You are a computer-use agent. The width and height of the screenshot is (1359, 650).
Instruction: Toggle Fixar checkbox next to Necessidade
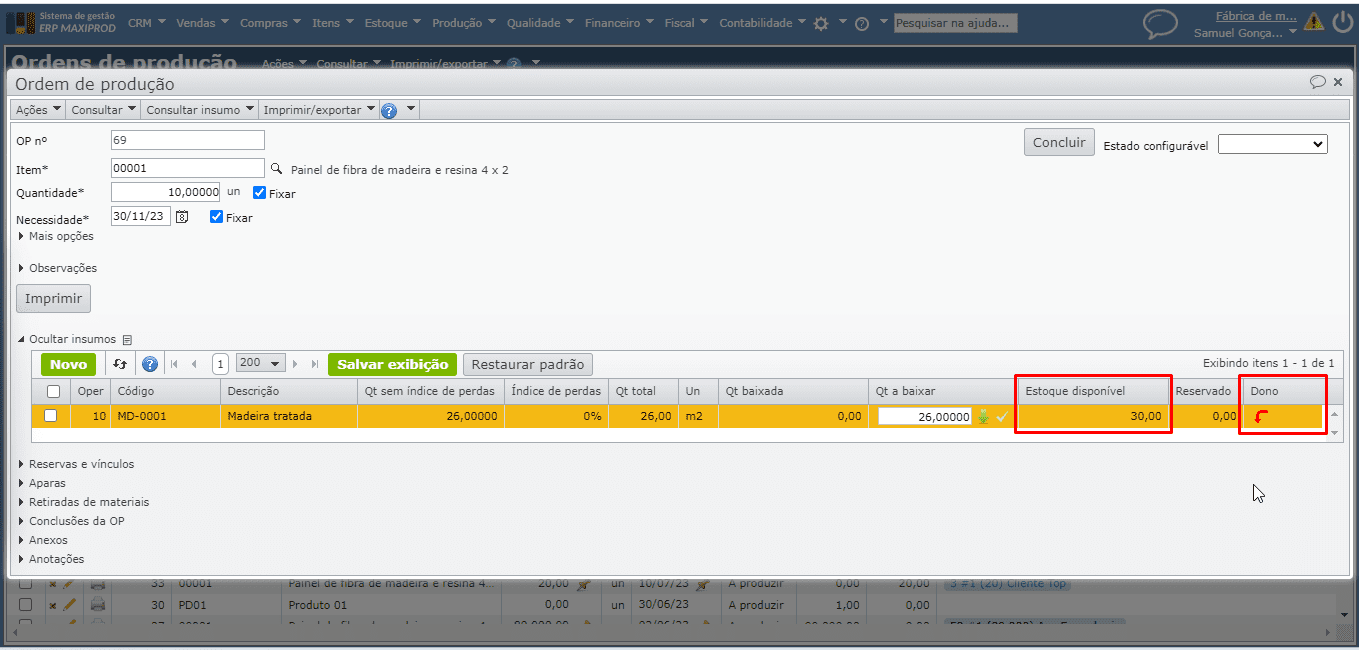coord(217,216)
